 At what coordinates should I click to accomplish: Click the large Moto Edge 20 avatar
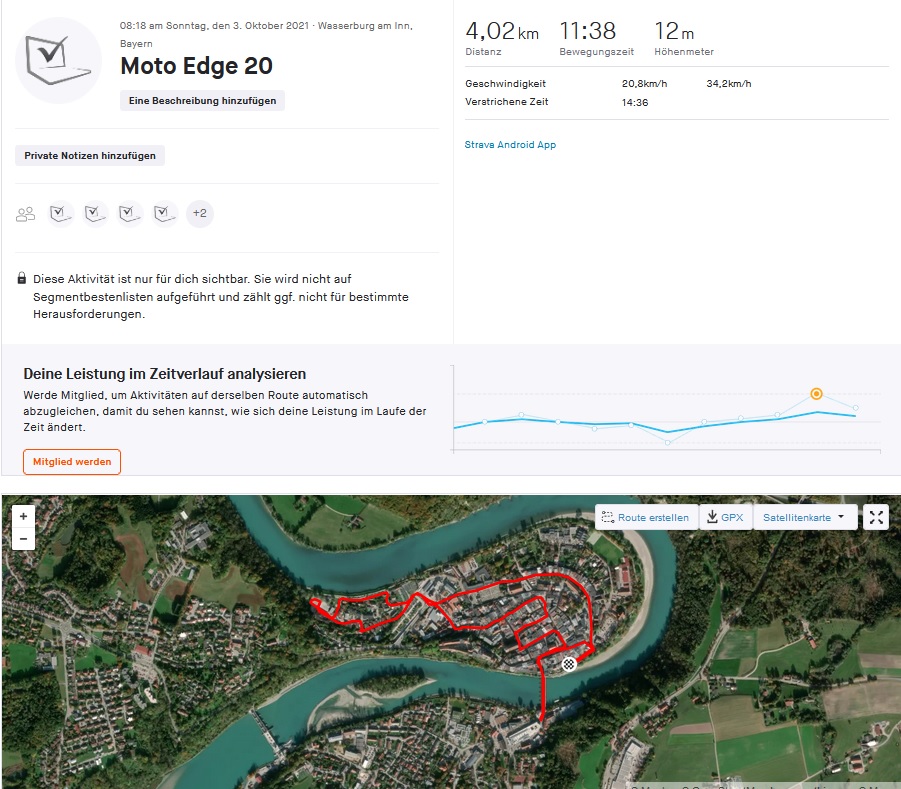point(59,60)
